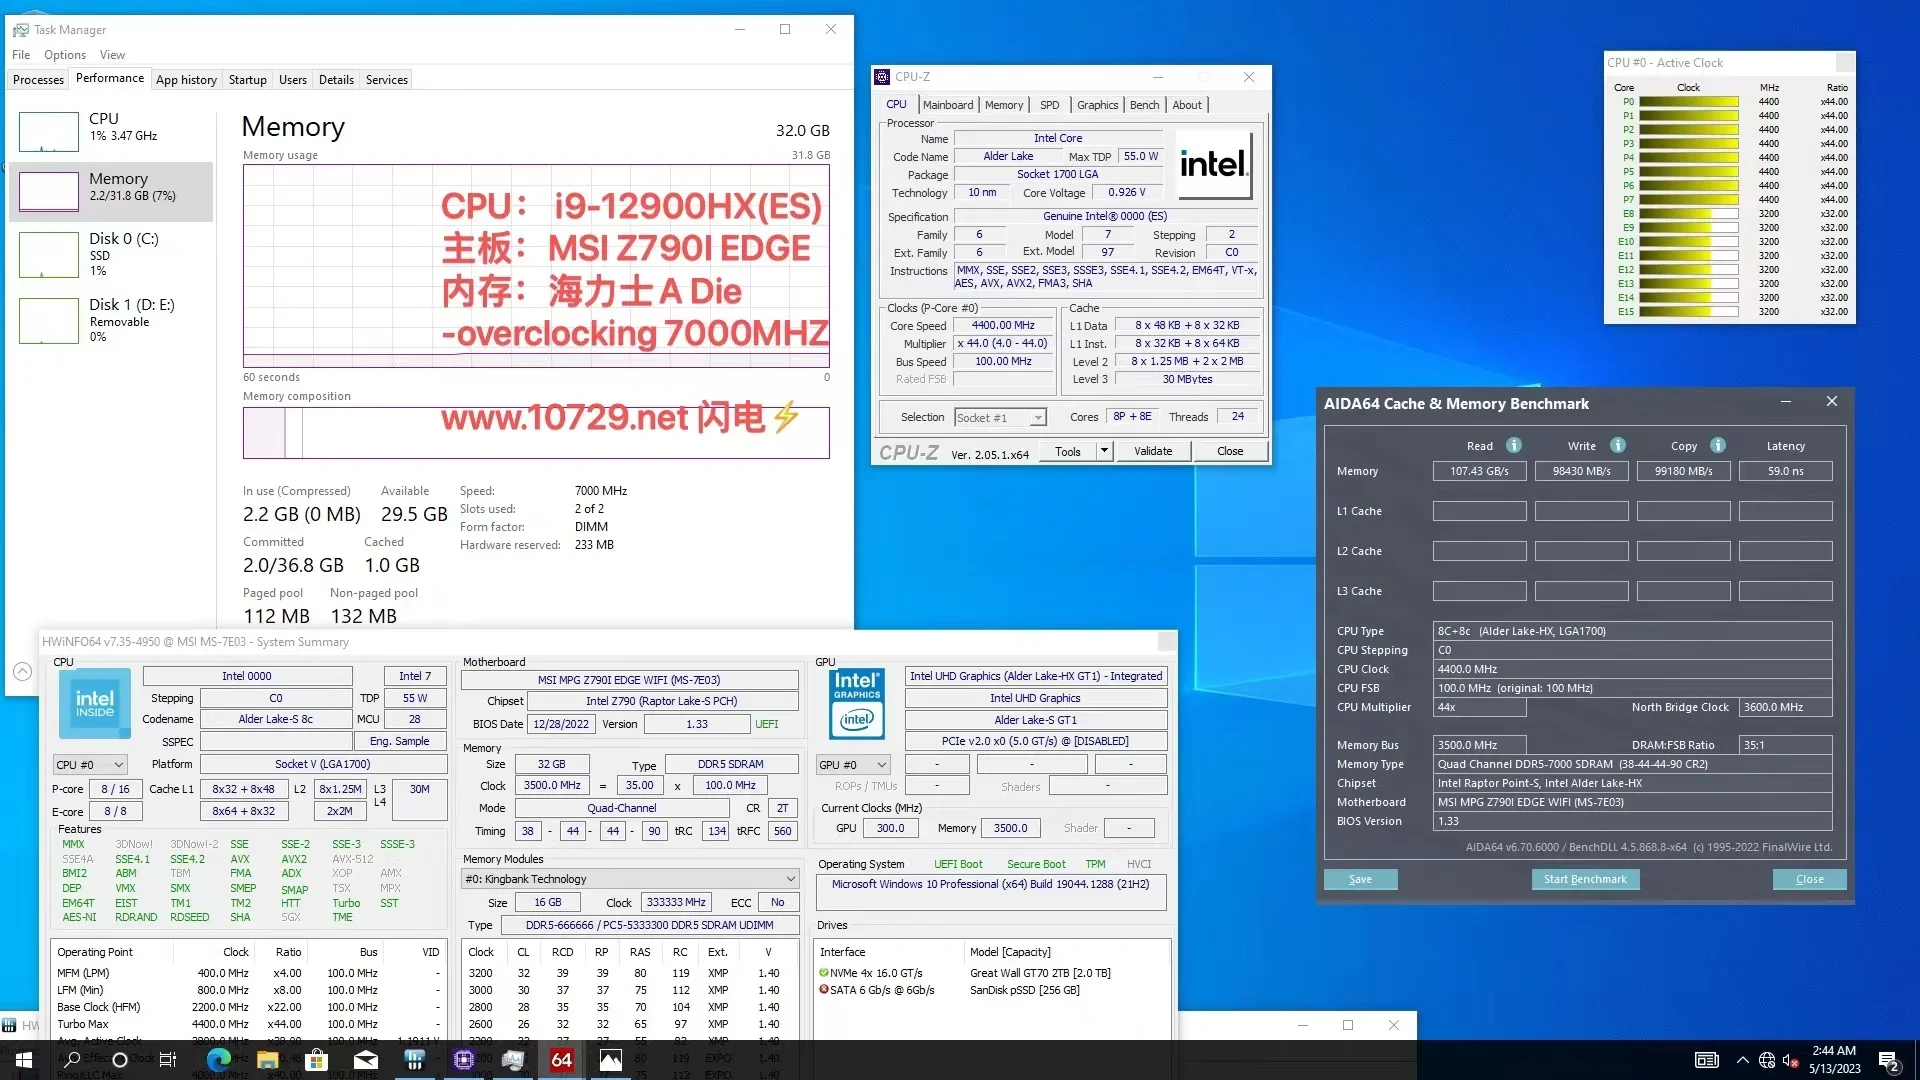Click the Intel Graphics logo in HWiNFO

pyautogui.click(x=857, y=703)
